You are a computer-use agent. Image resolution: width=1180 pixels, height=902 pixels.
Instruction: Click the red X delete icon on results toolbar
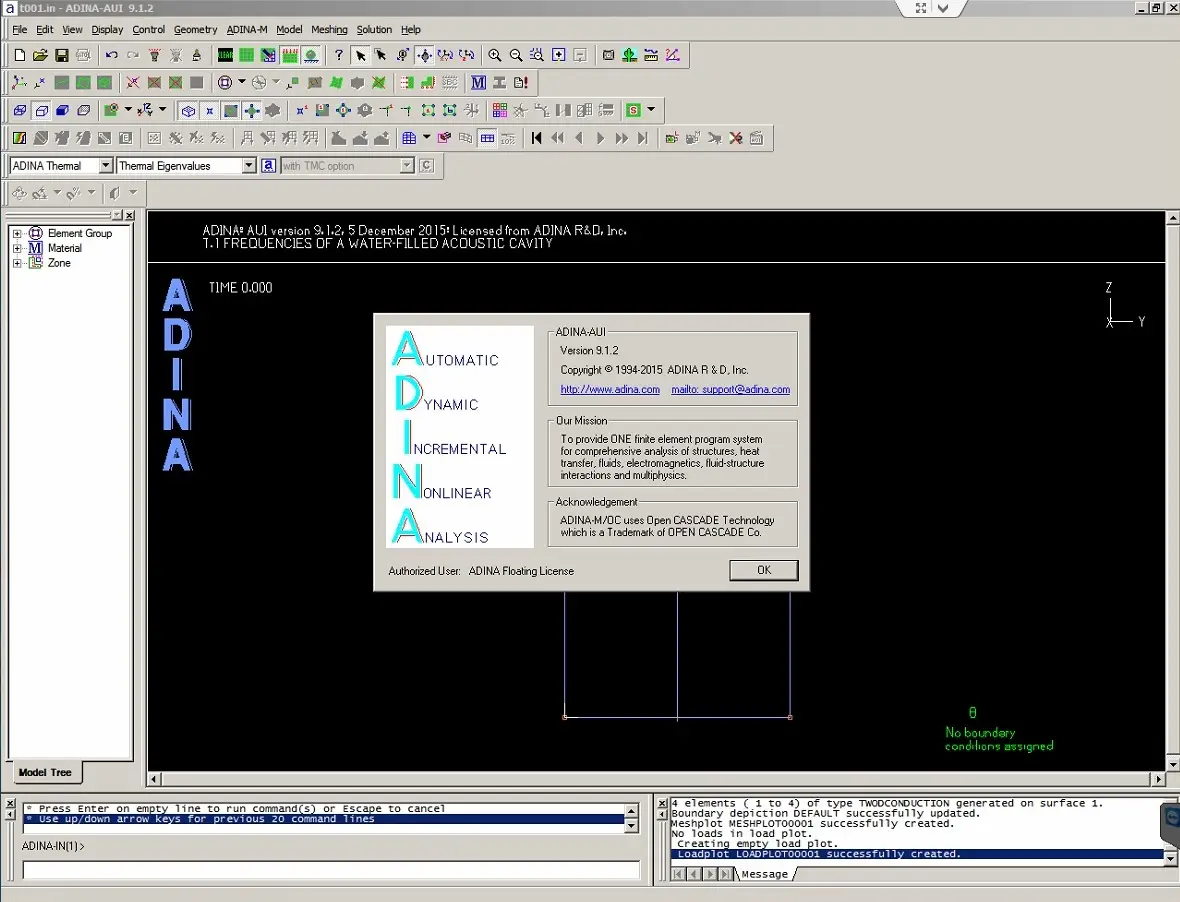pos(735,138)
